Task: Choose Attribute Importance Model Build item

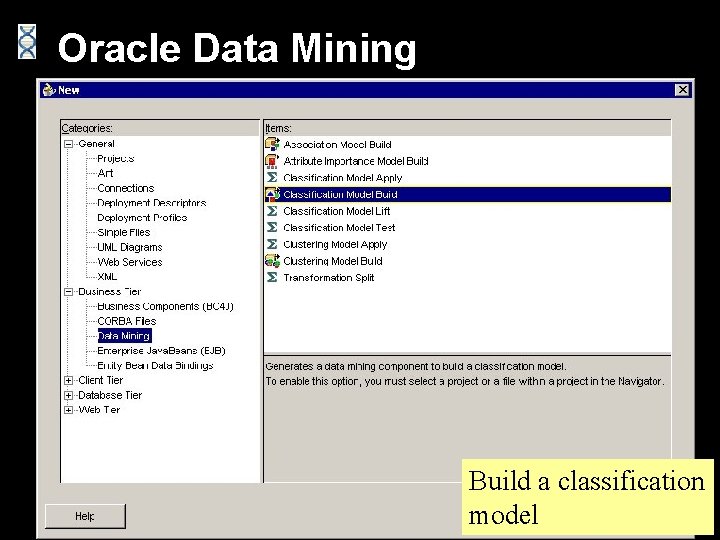Action: tap(356, 161)
